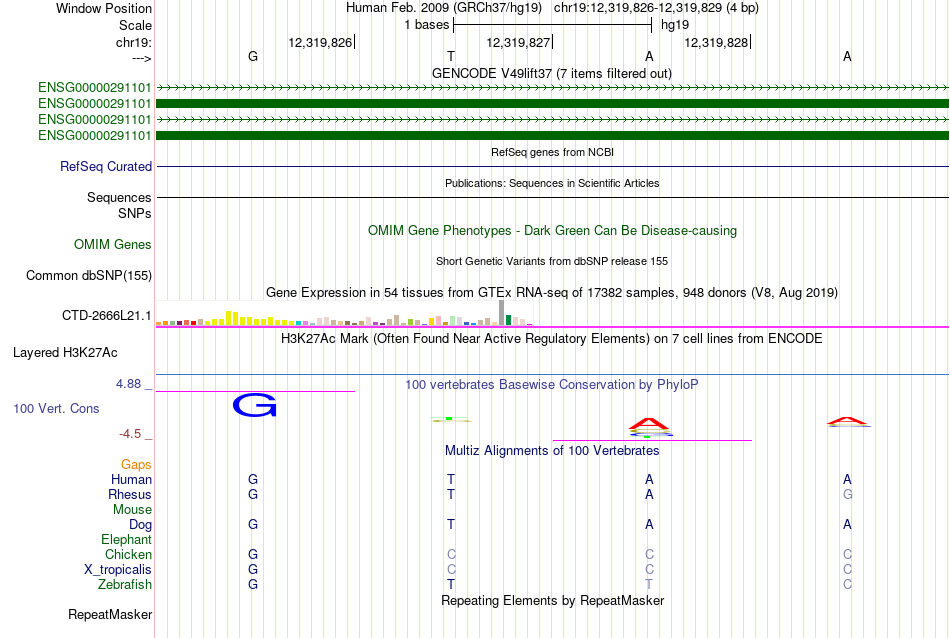Click the OMIM Genes track label
The image size is (950, 638).
(113, 244)
